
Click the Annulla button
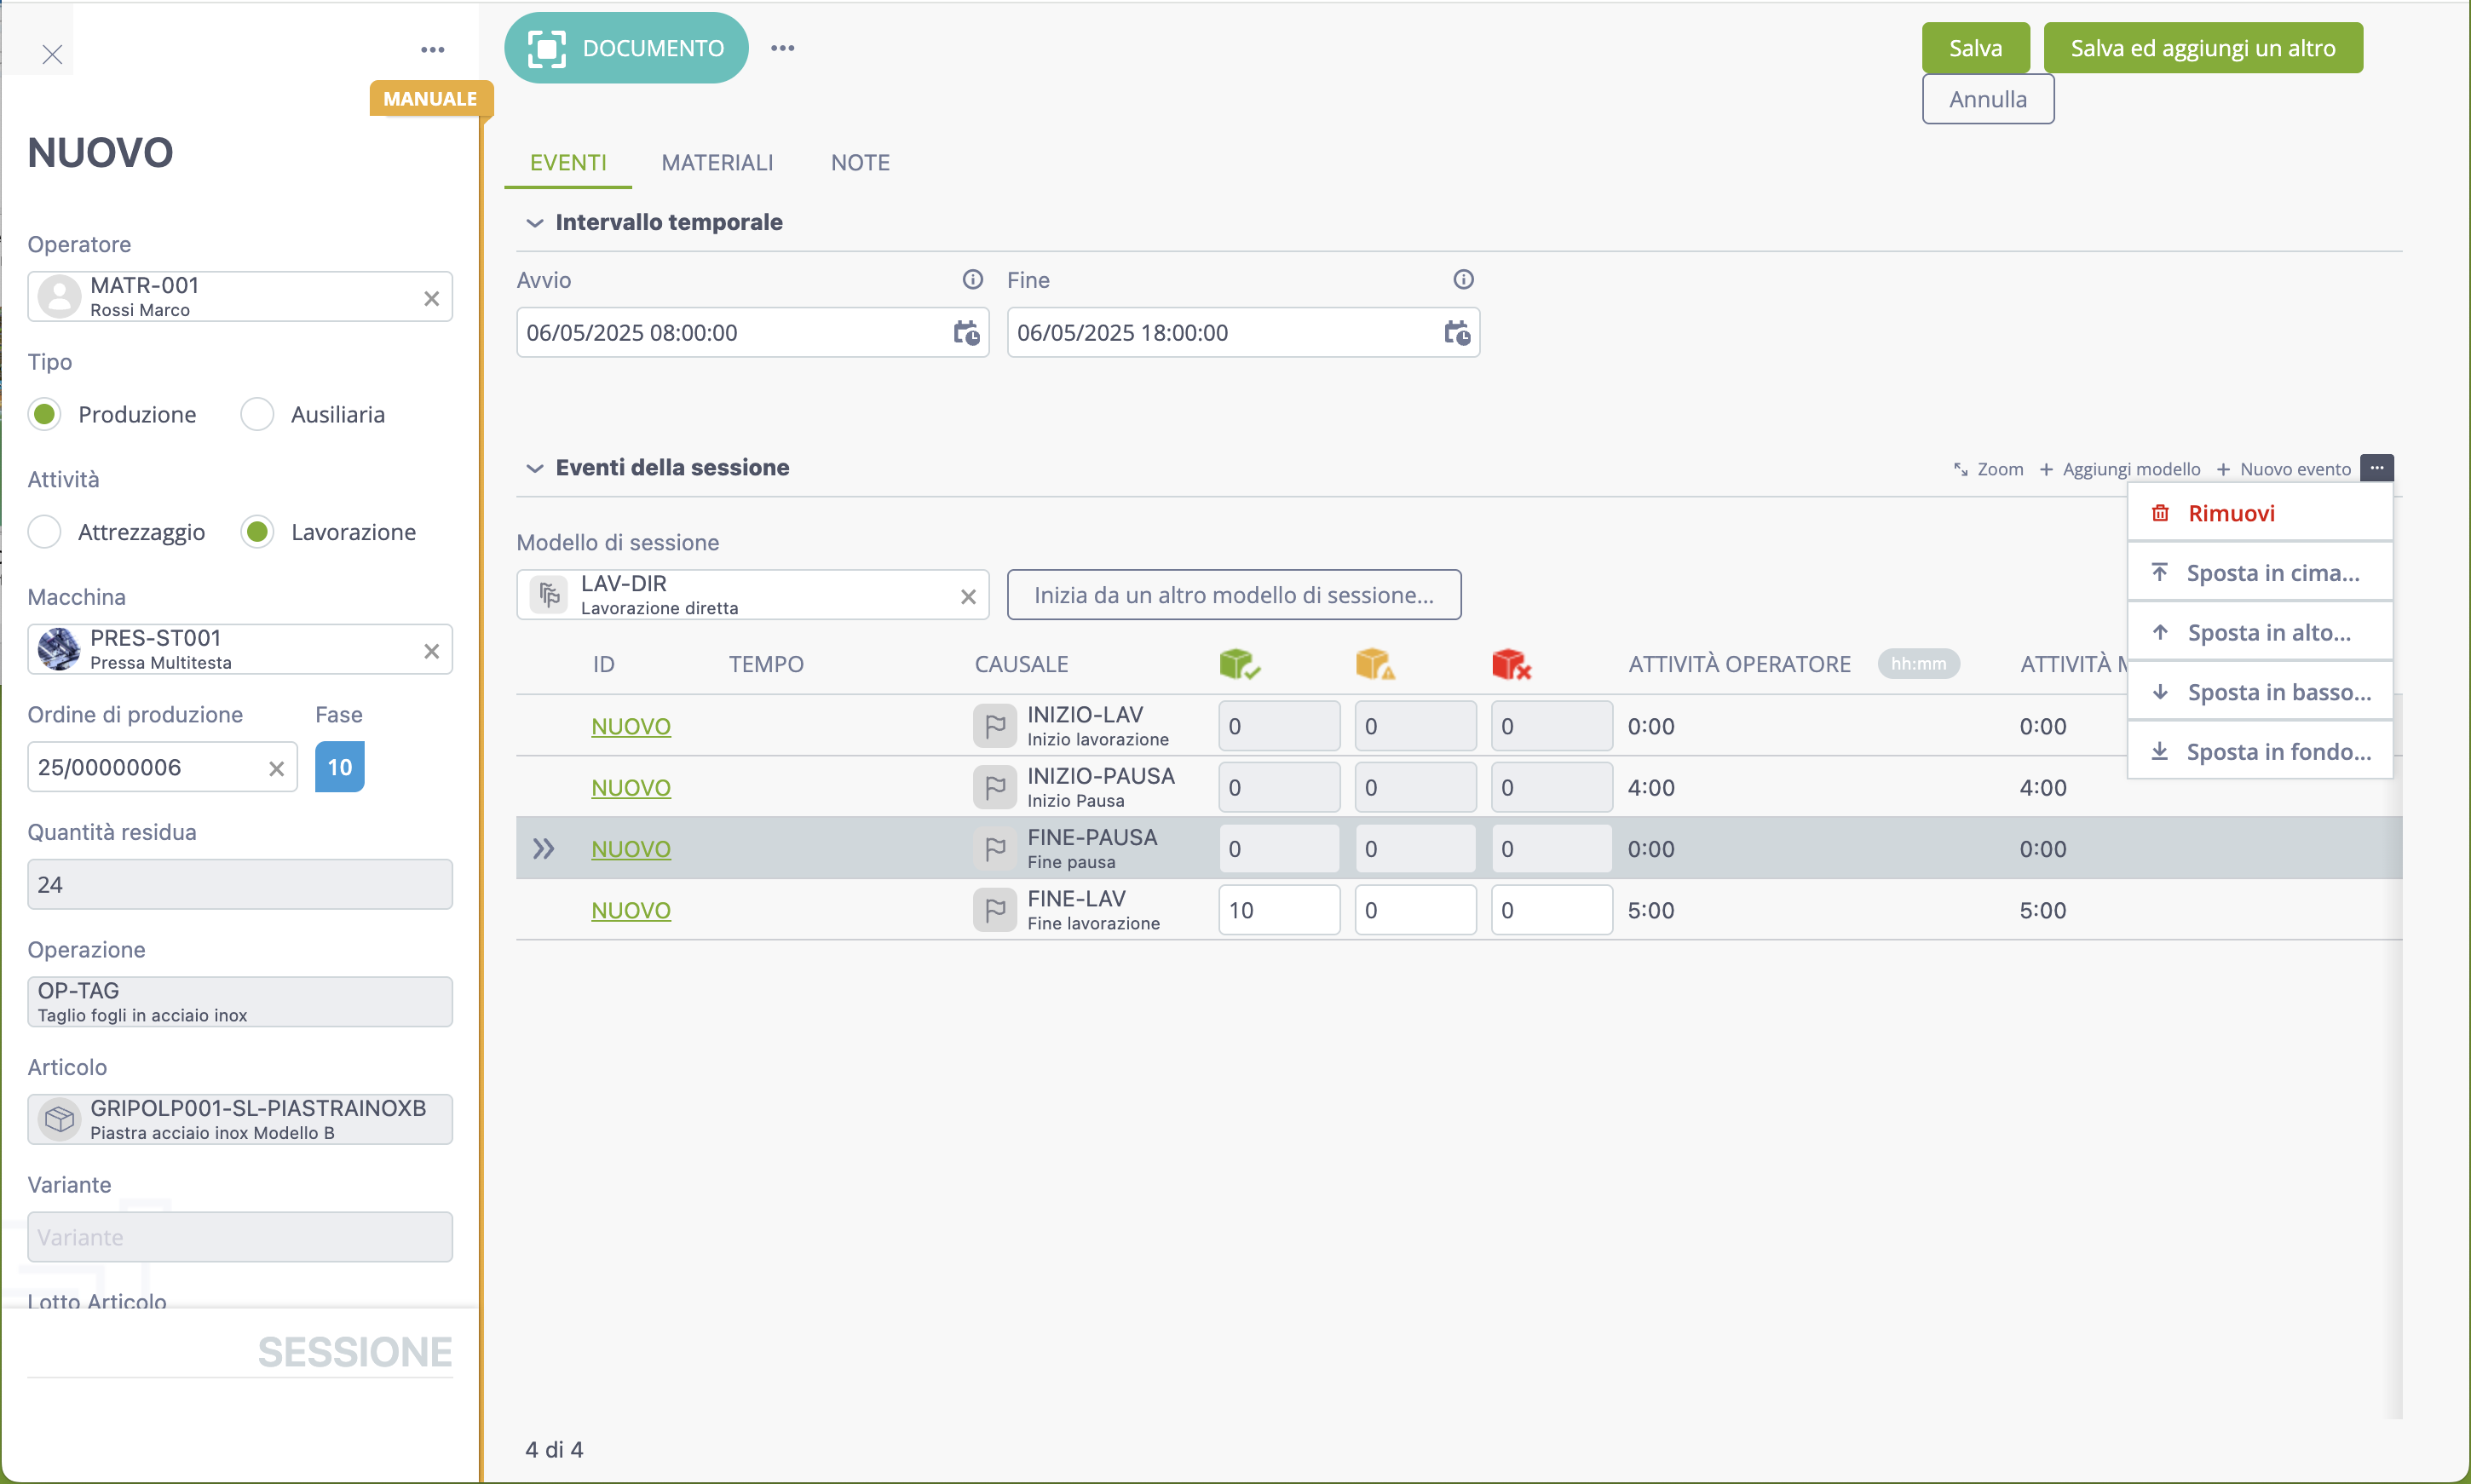click(x=1988, y=99)
